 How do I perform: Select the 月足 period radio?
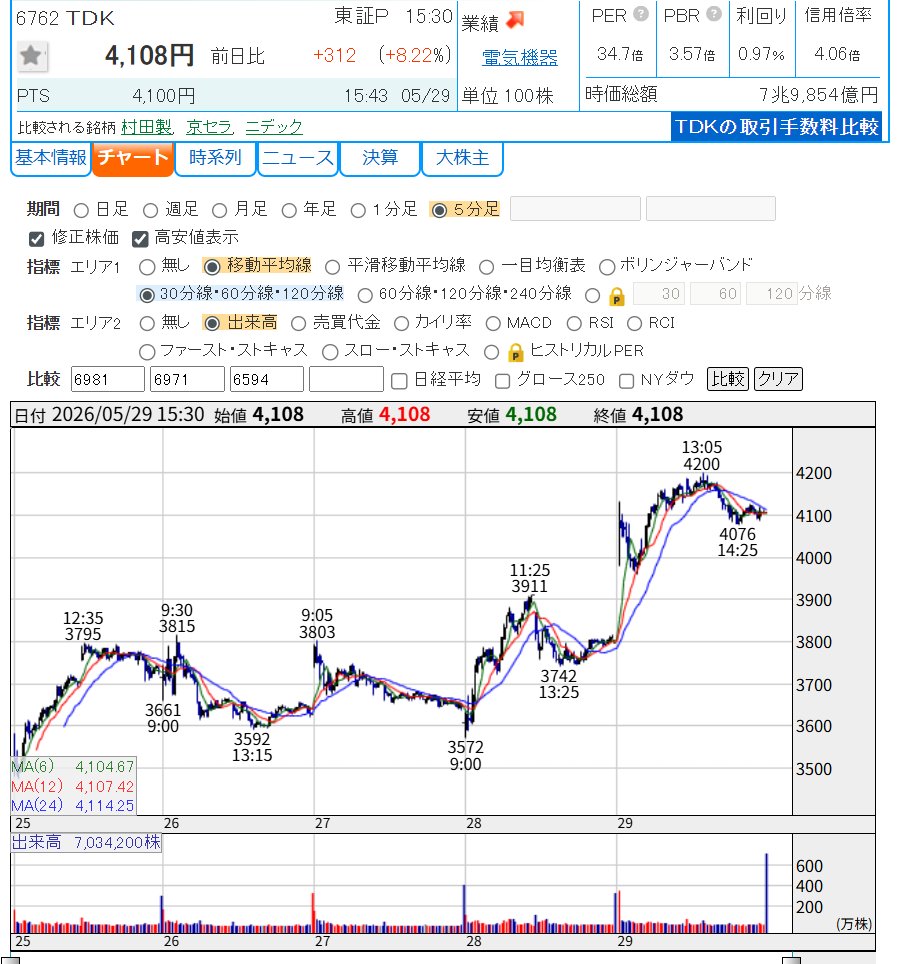[219, 210]
